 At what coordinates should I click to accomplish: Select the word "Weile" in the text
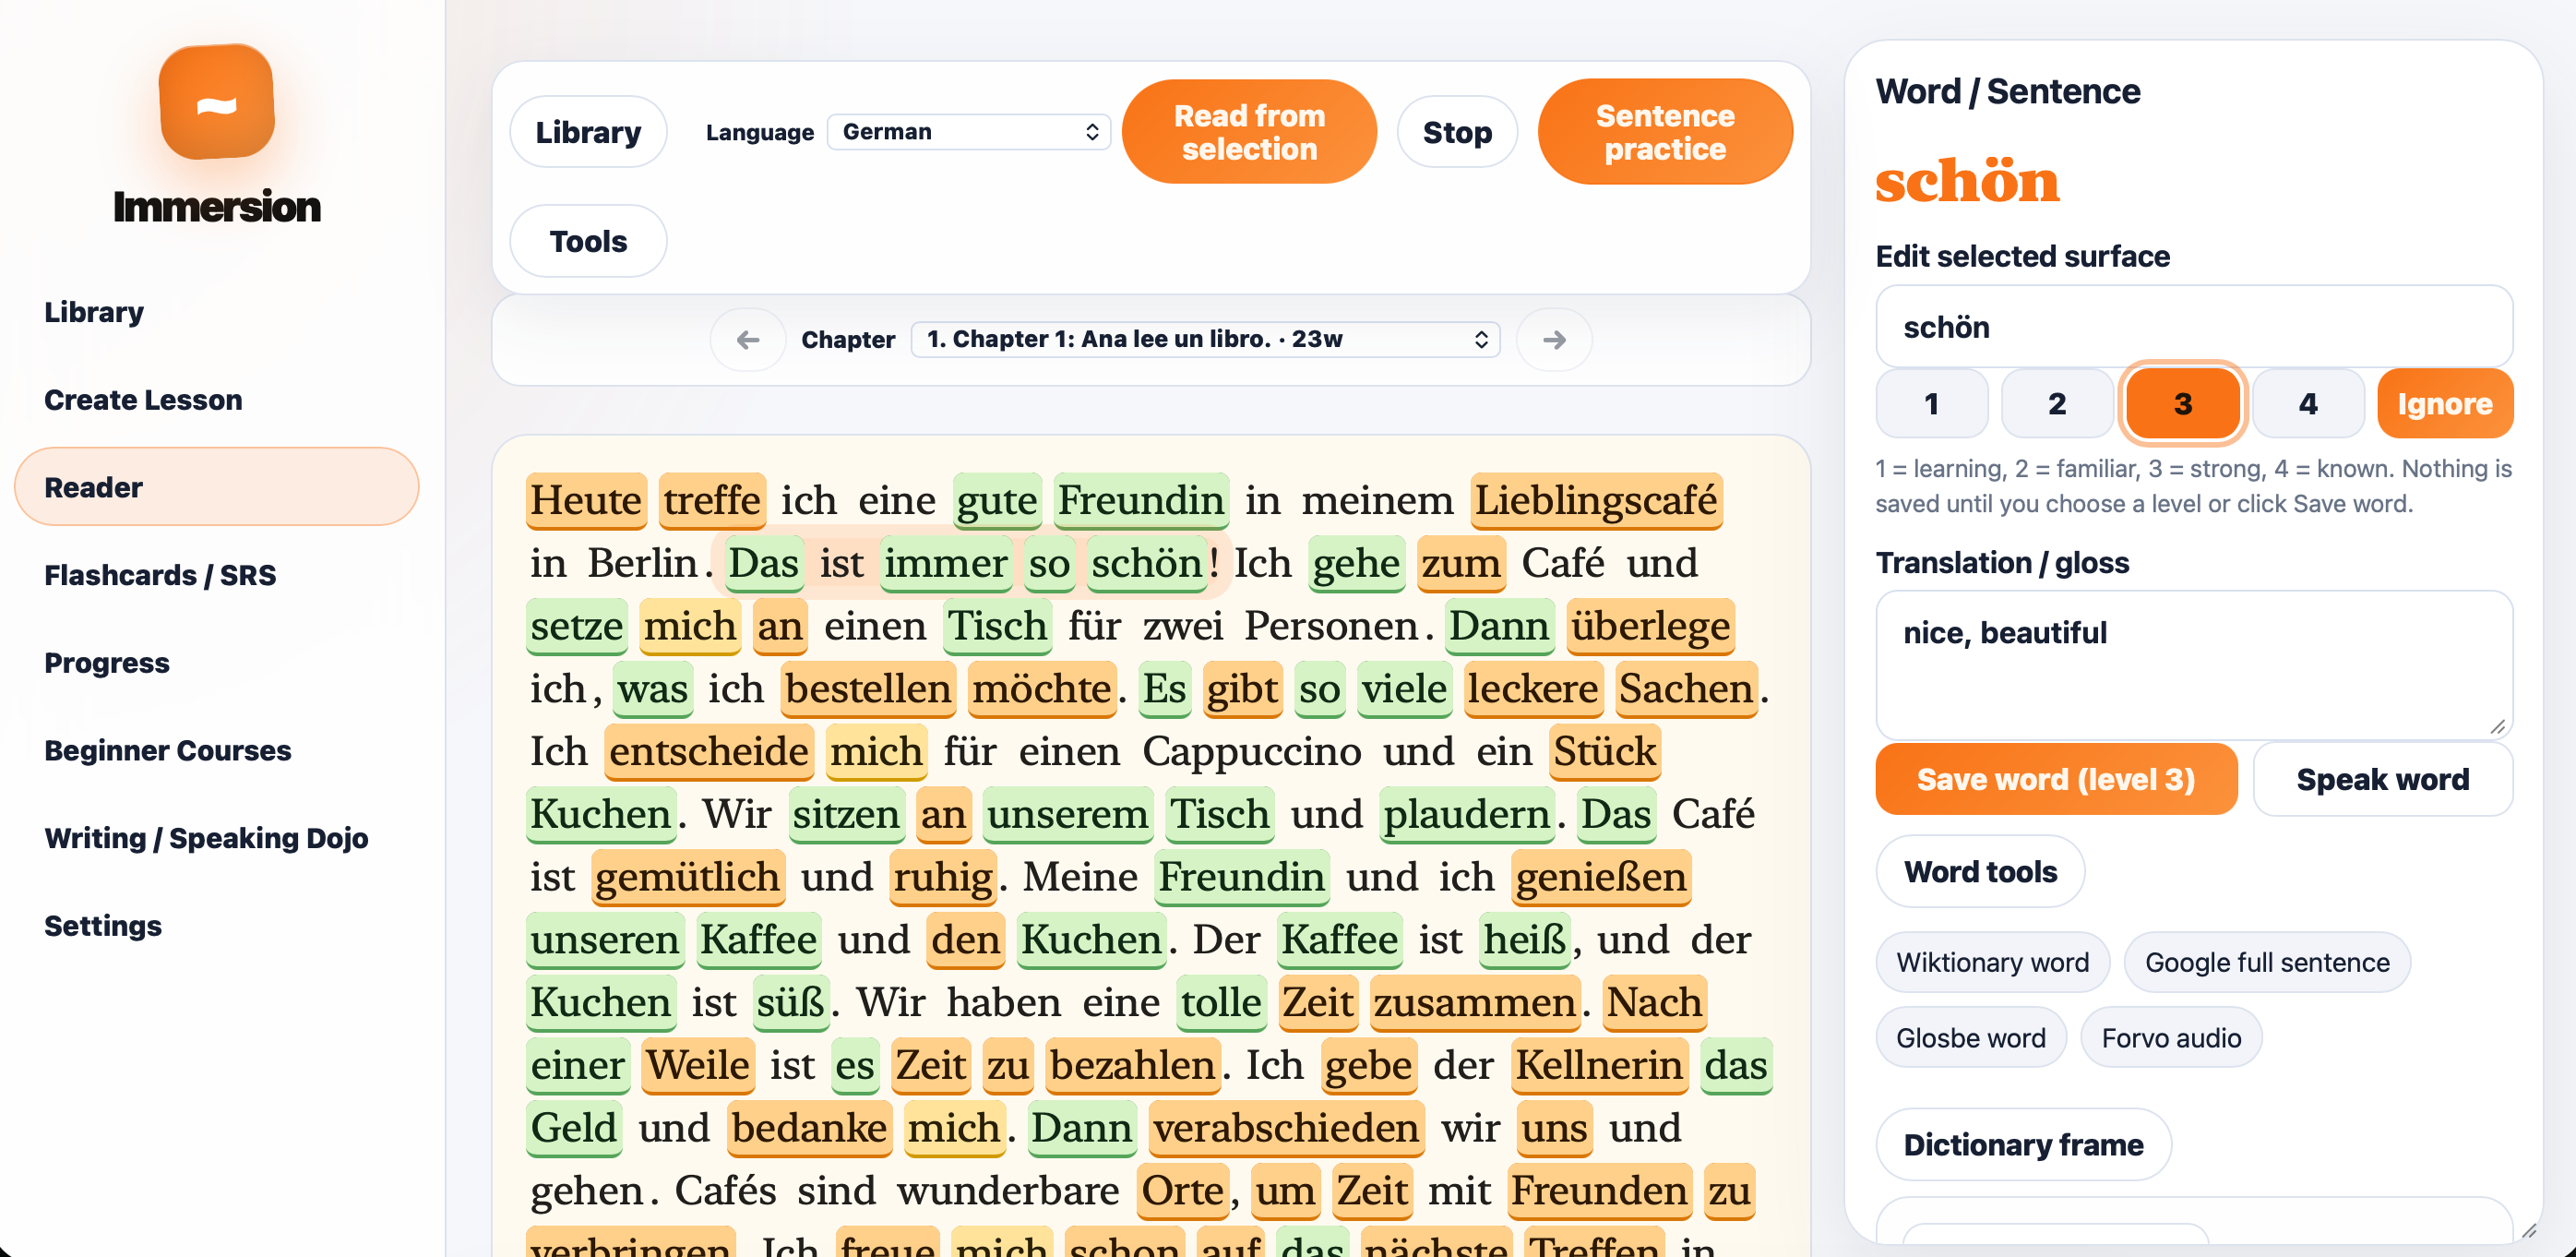(697, 1065)
